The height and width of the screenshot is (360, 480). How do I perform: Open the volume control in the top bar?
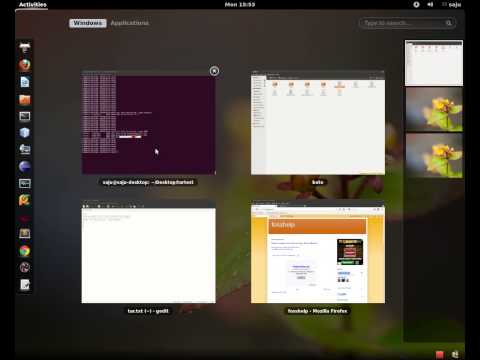430,4
